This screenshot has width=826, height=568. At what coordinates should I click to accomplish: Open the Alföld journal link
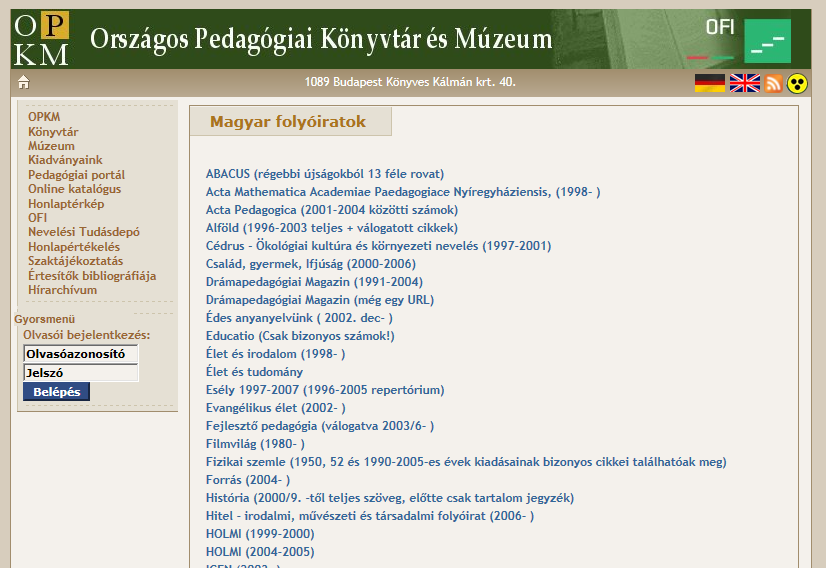332,228
